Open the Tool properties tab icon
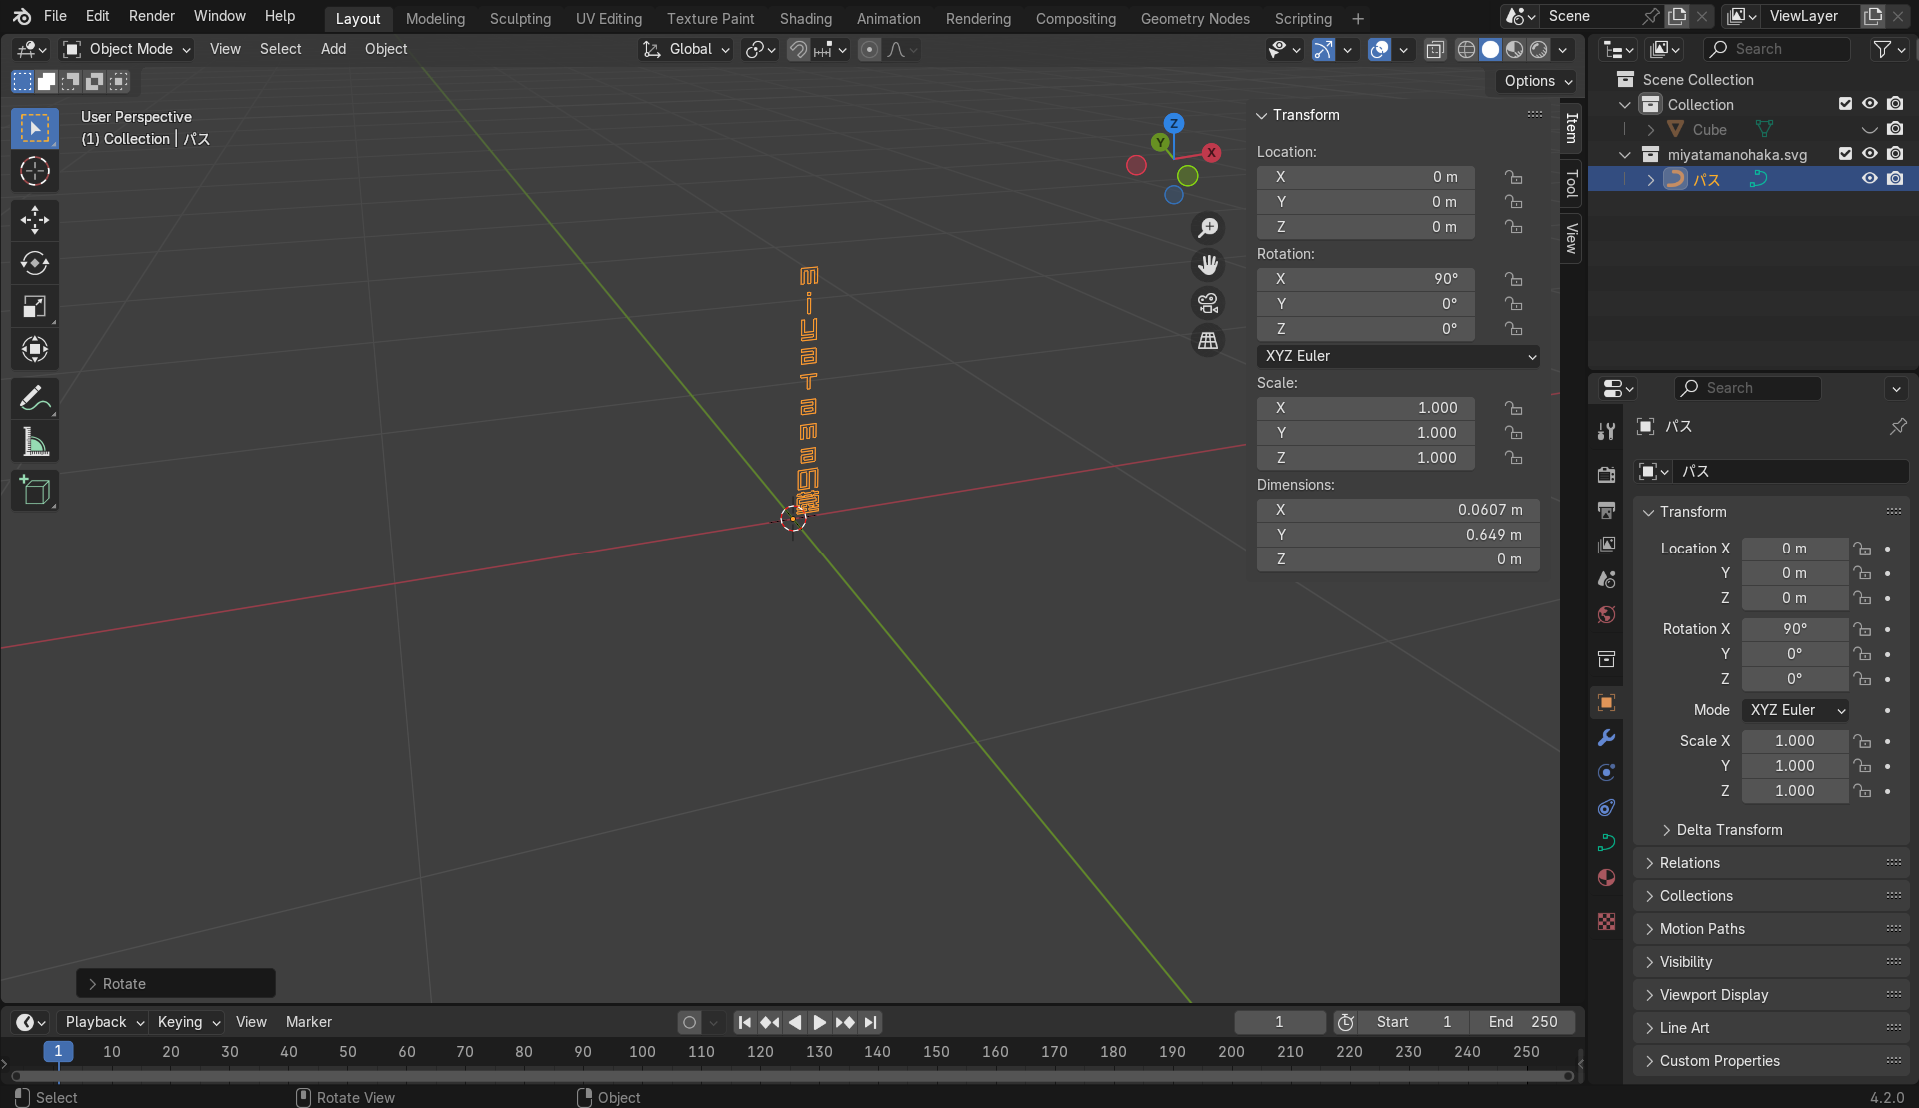1919x1108 pixels. coord(1606,431)
